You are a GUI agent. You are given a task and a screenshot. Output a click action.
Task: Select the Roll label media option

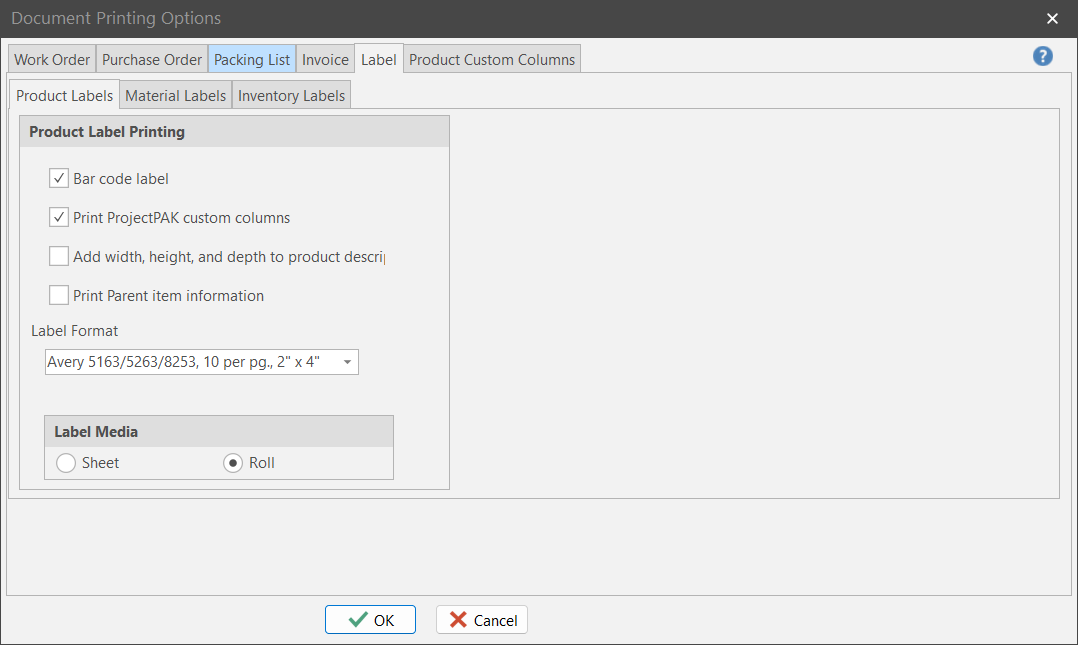[x=233, y=463]
